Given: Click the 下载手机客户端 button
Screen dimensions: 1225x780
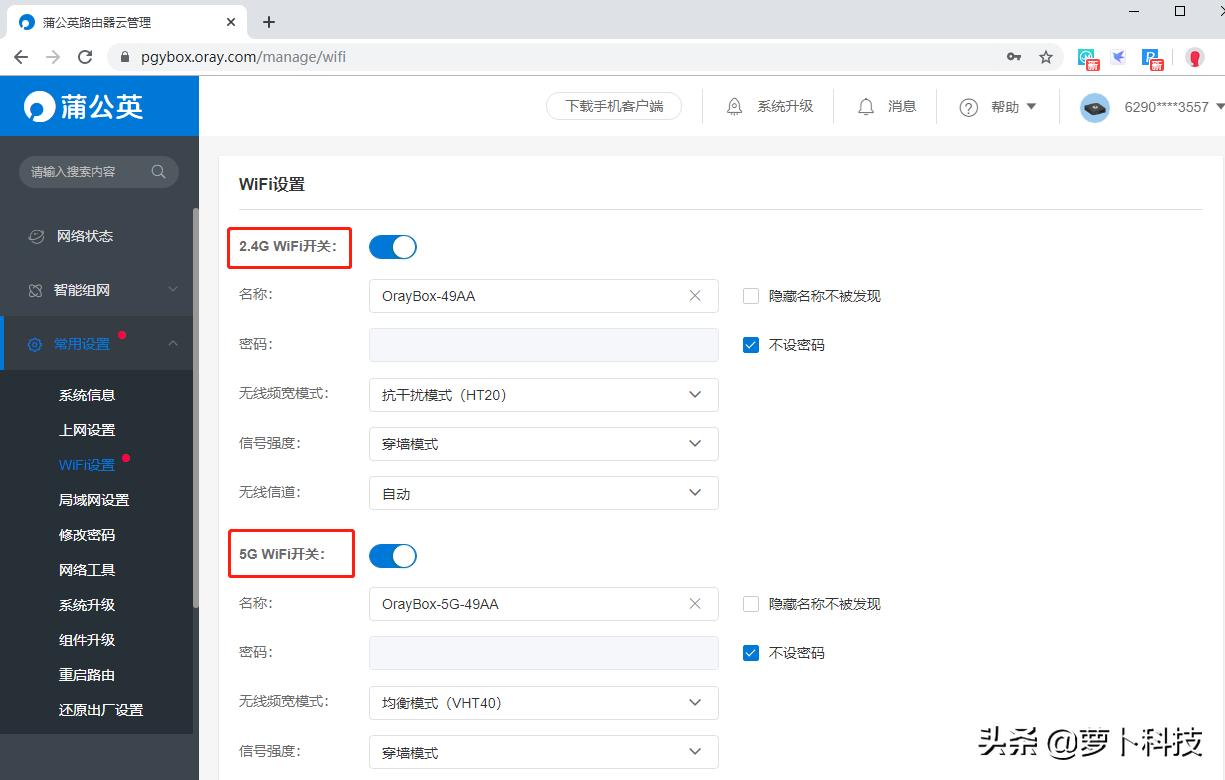Looking at the screenshot, I should tap(613, 105).
